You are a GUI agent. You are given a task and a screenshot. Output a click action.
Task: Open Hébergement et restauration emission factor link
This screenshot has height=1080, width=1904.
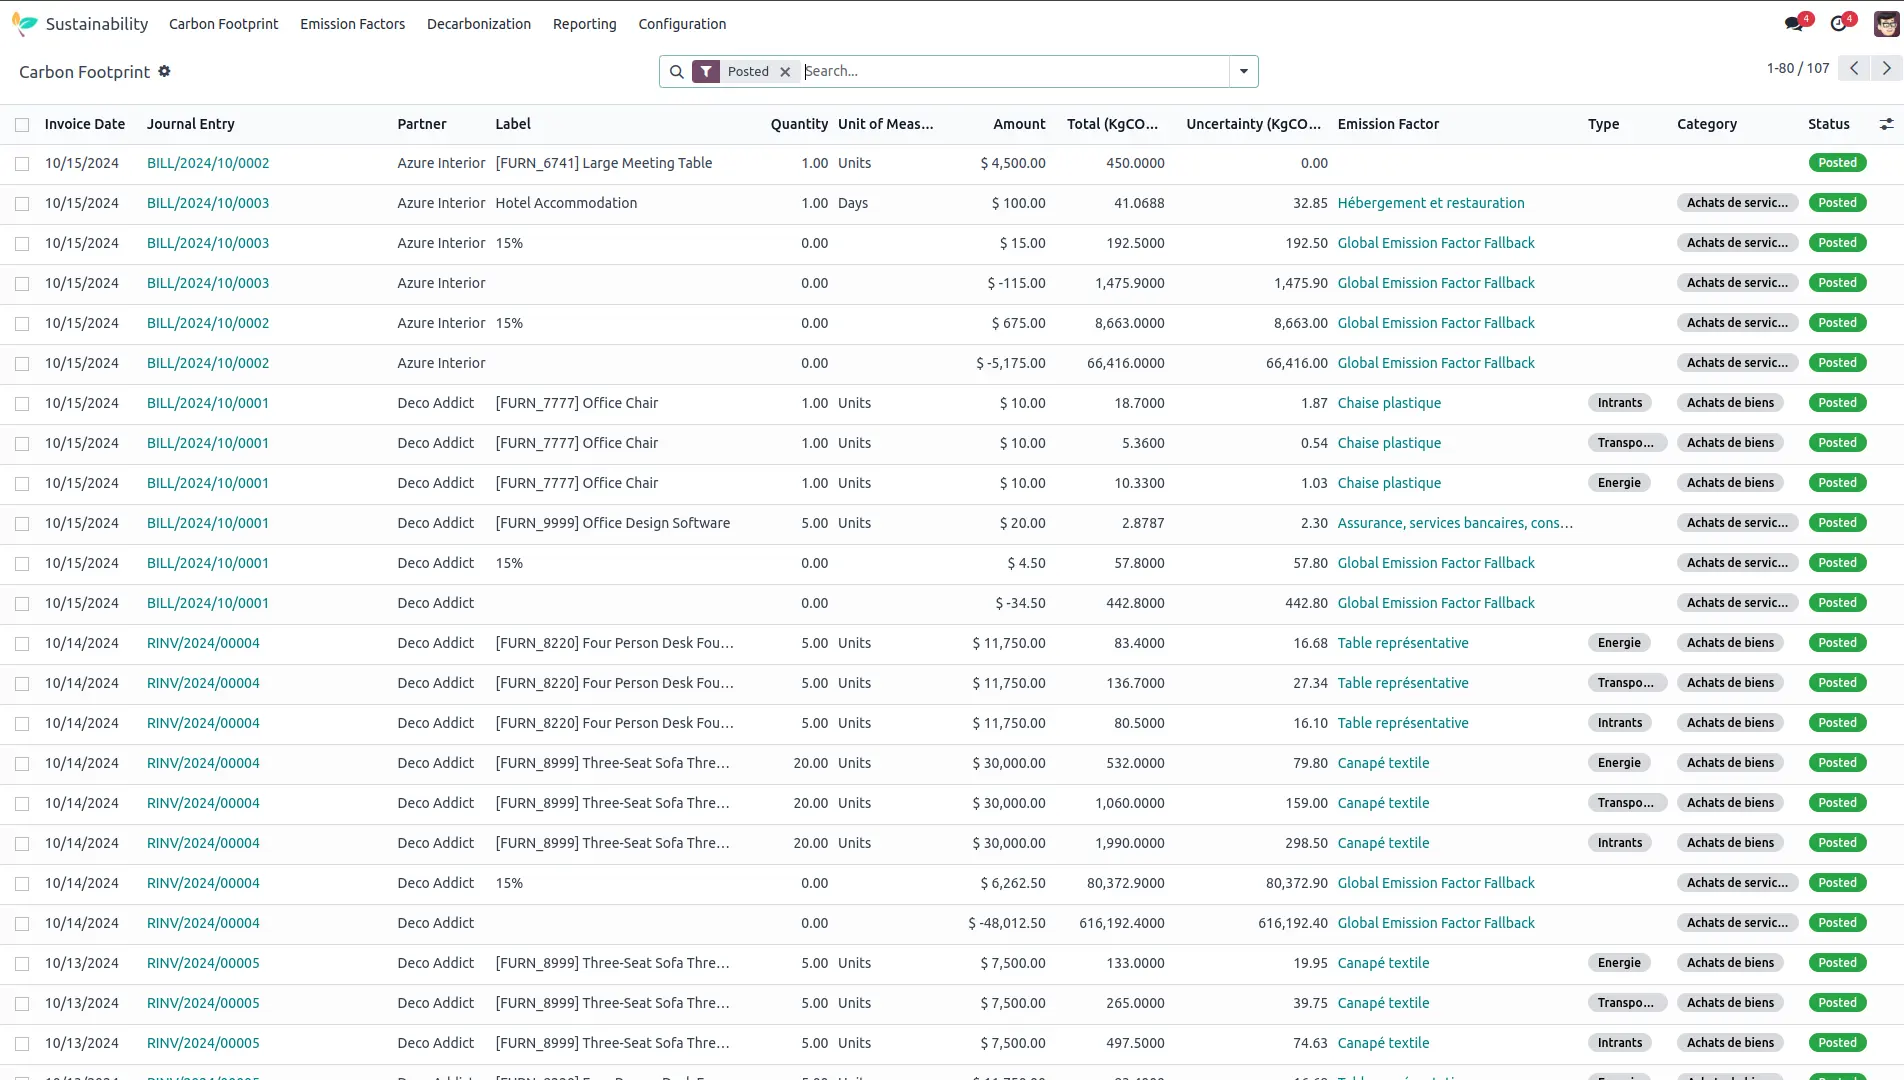click(x=1431, y=203)
